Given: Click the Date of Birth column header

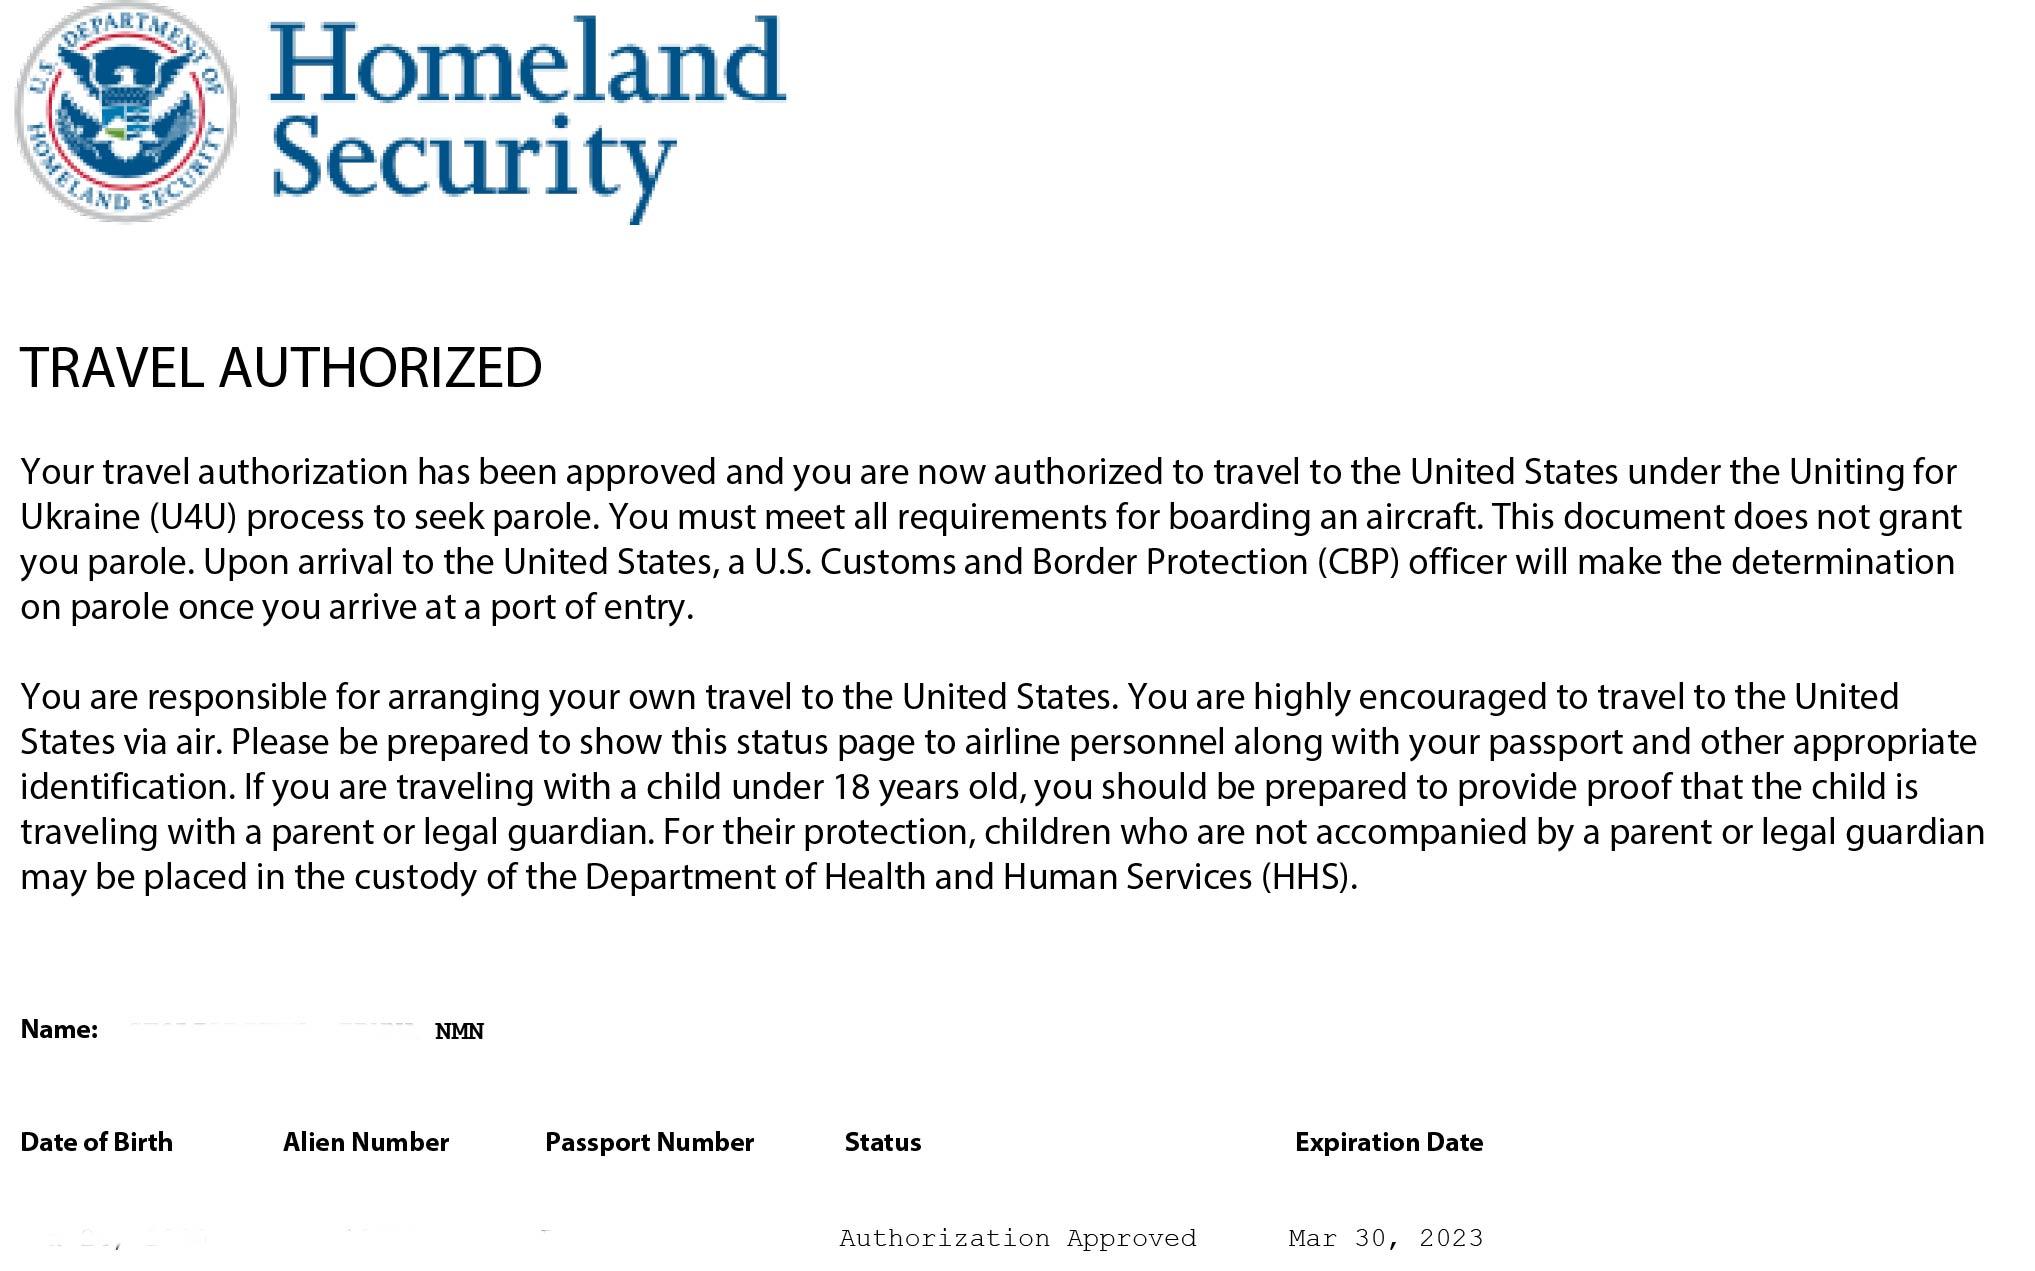Looking at the screenshot, I should pyautogui.click(x=96, y=1142).
